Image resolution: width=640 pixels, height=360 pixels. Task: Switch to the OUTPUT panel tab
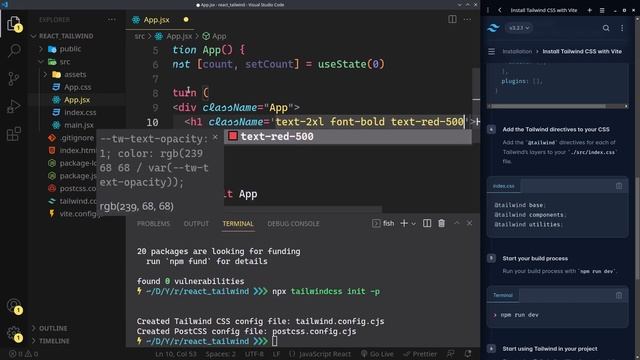[x=196, y=224]
